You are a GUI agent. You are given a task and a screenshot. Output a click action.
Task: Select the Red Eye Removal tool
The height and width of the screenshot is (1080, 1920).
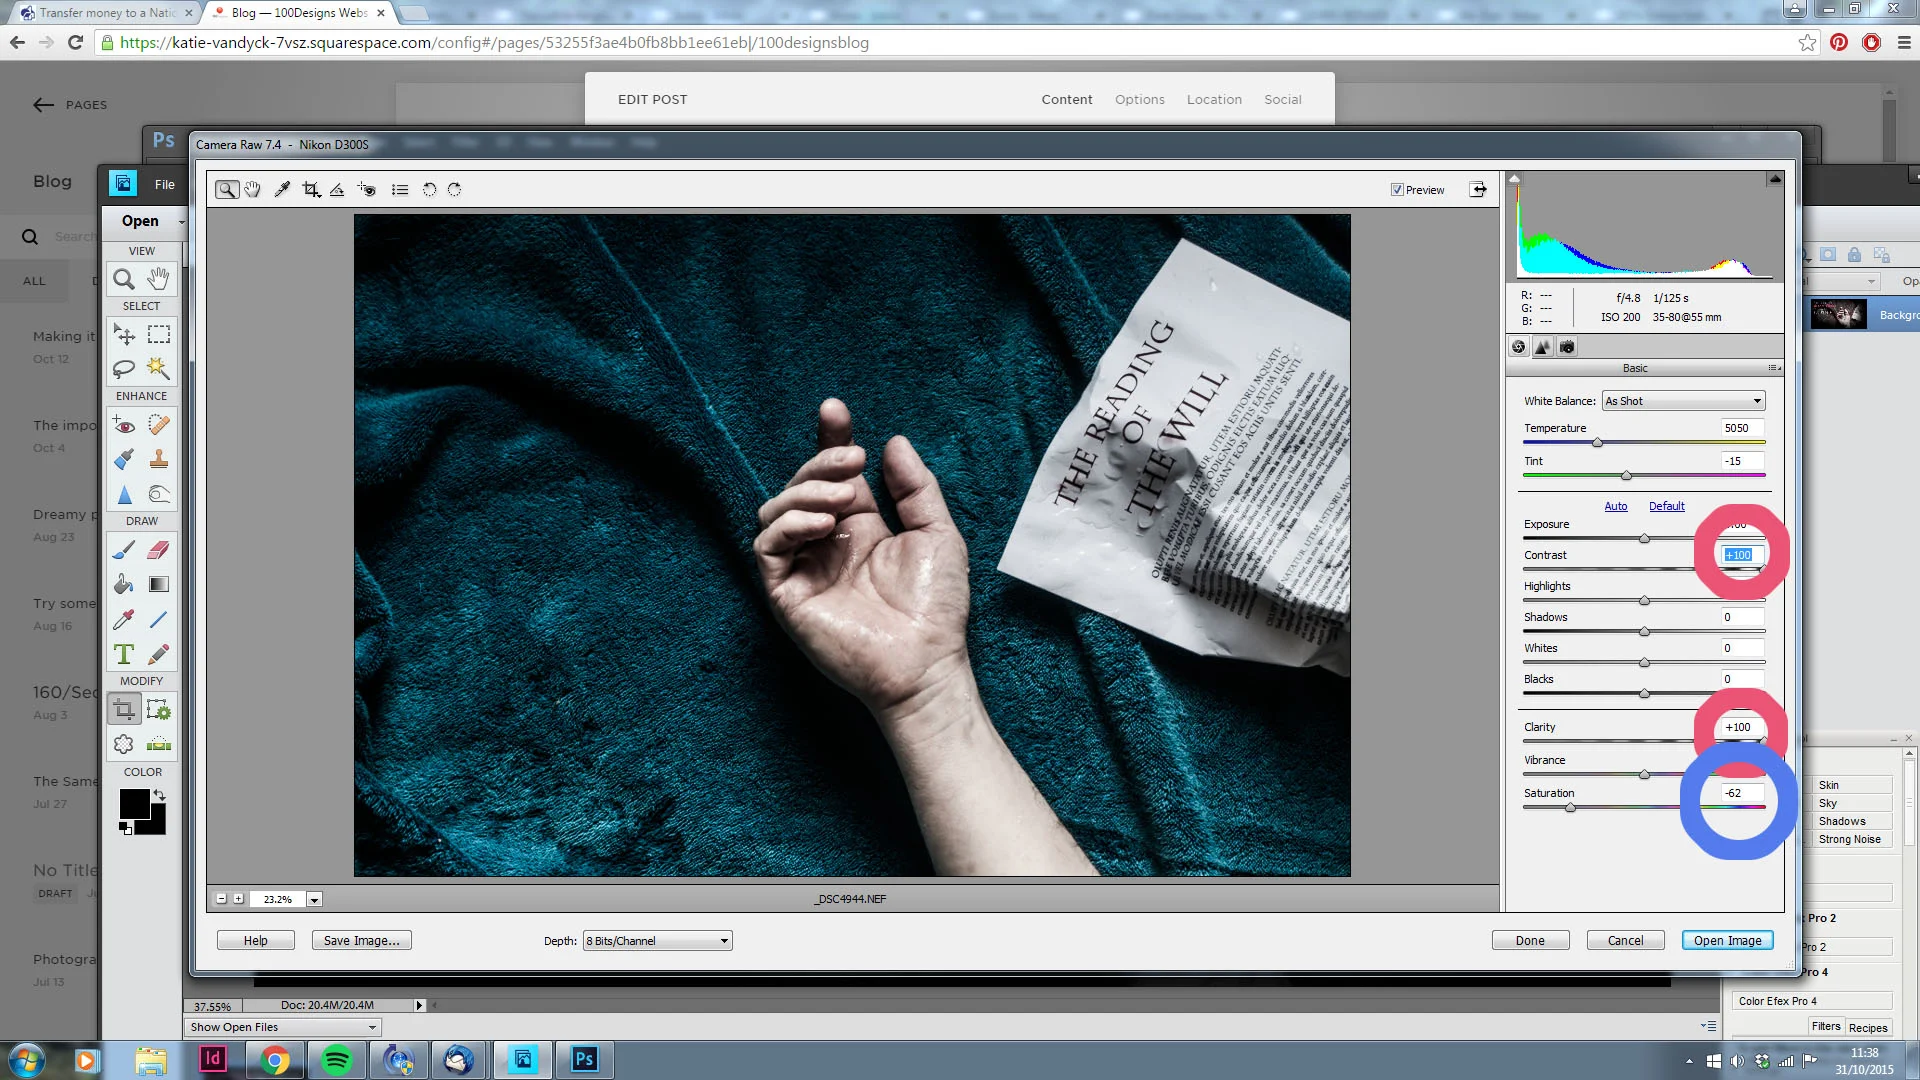pyautogui.click(x=367, y=189)
